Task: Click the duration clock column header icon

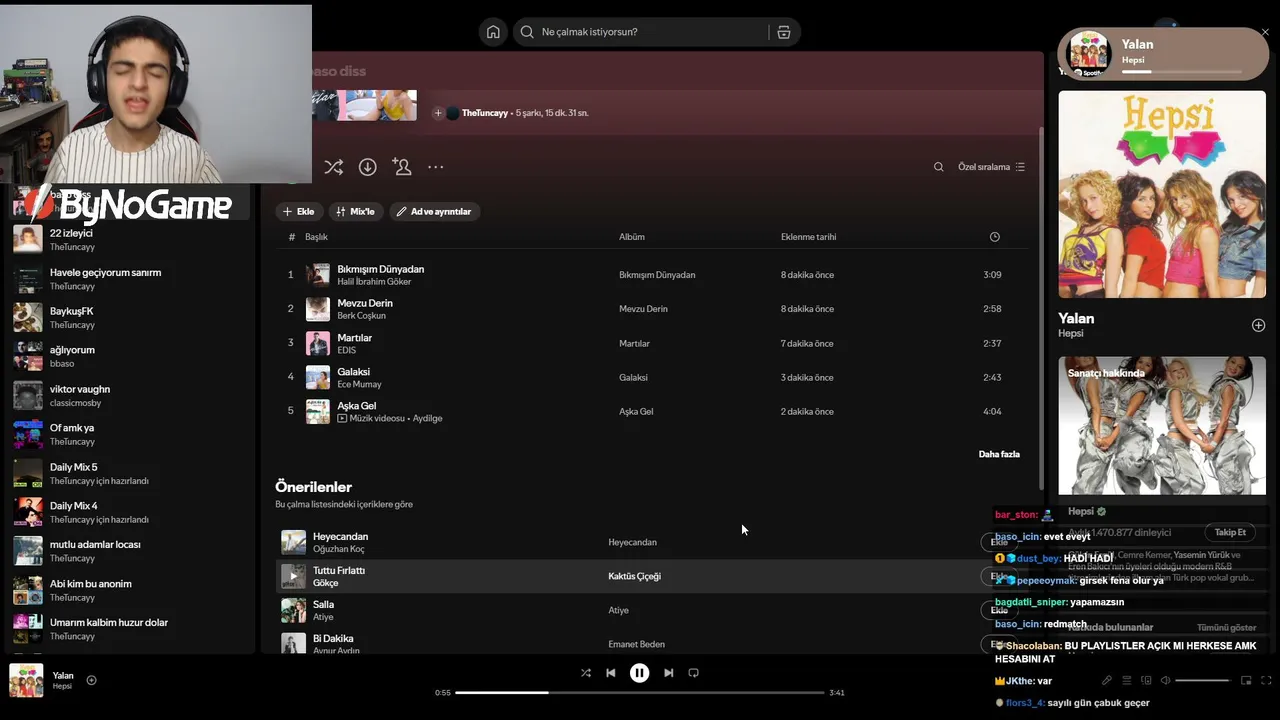Action: [994, 237]
